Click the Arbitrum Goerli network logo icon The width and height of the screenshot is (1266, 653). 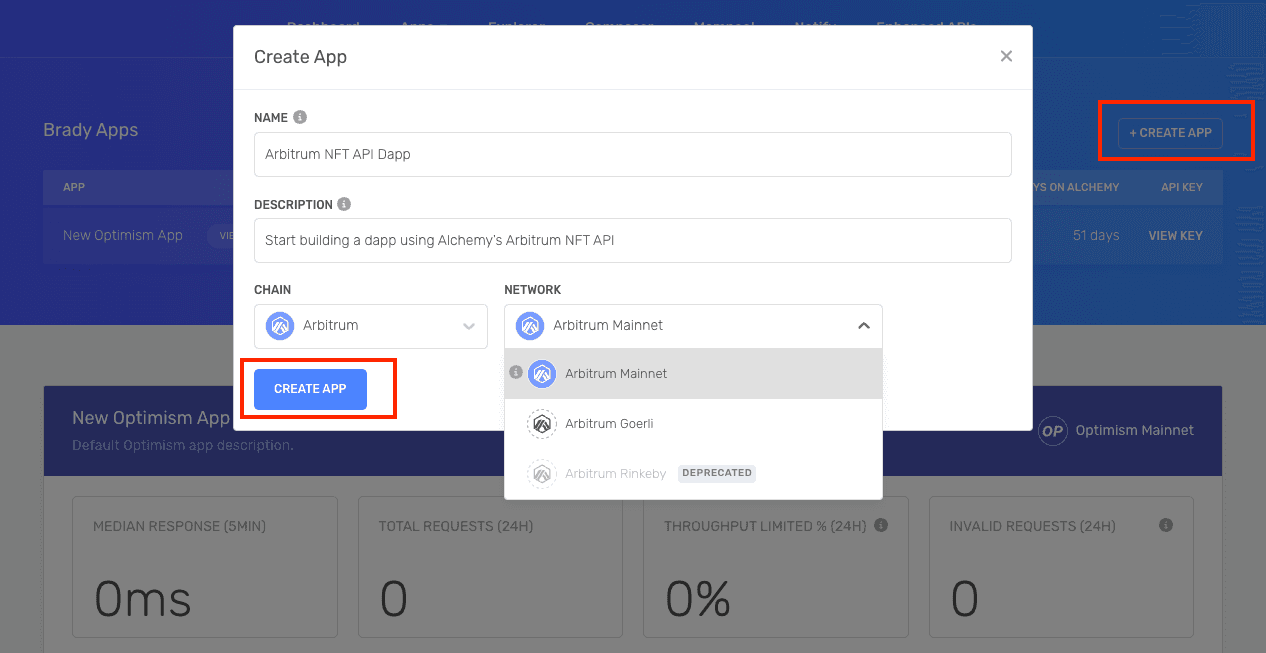(x=542, y=424)
